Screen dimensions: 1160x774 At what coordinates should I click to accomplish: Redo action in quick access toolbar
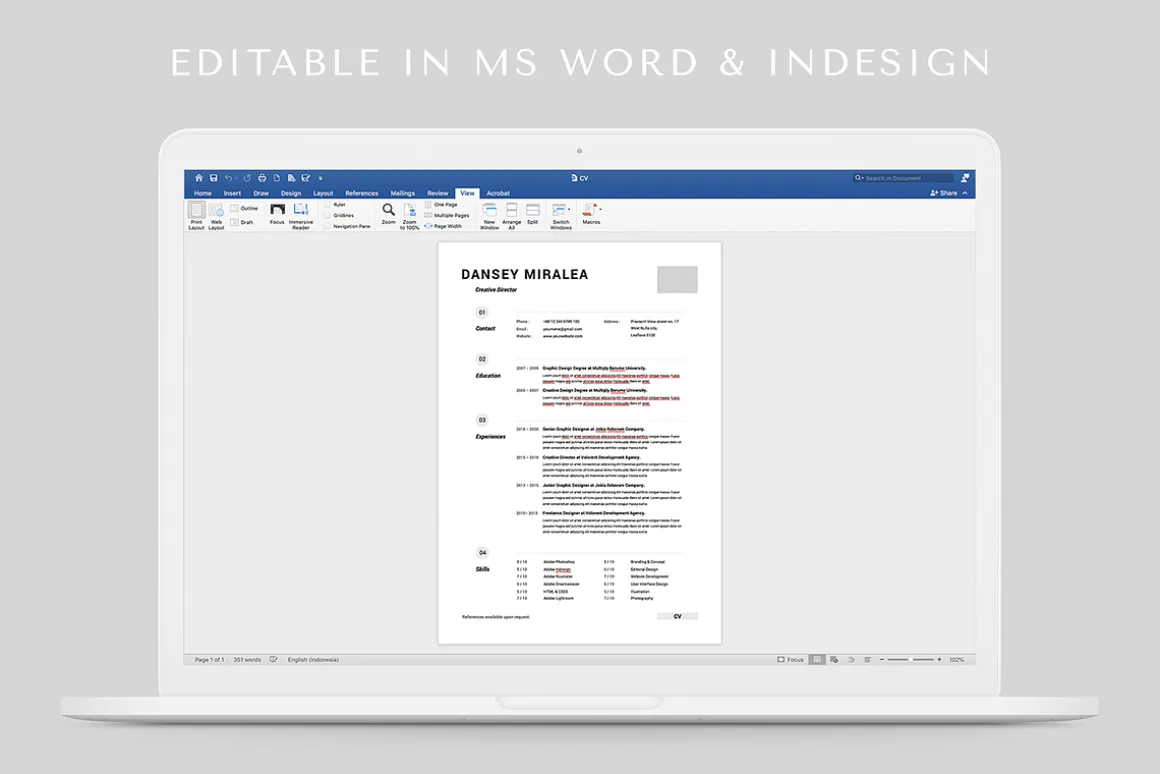(247, 178)
